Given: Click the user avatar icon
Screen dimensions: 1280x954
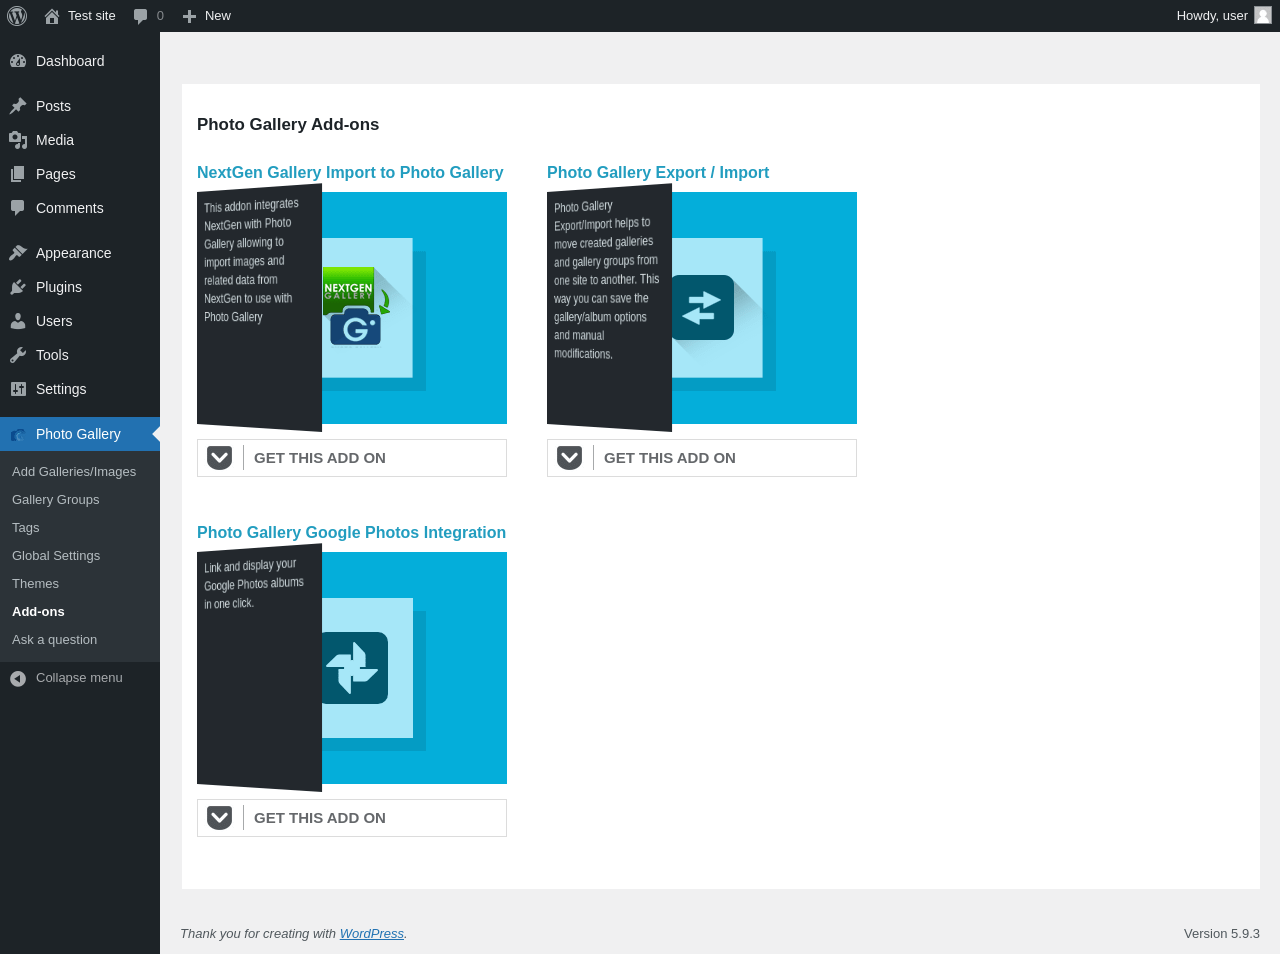Looking at the screenshot, I should pyautogui.click(x=1263, y=15).
